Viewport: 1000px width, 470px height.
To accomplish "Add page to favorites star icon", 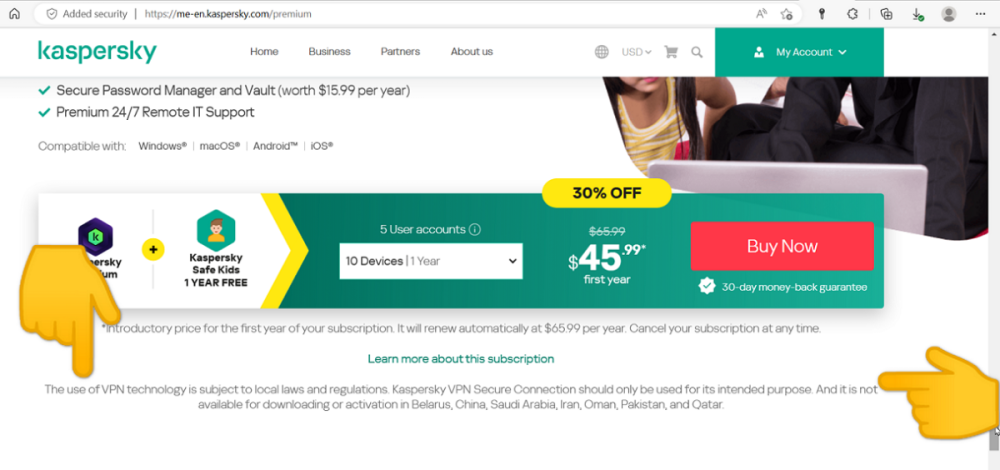I will (x=787, y=13).
